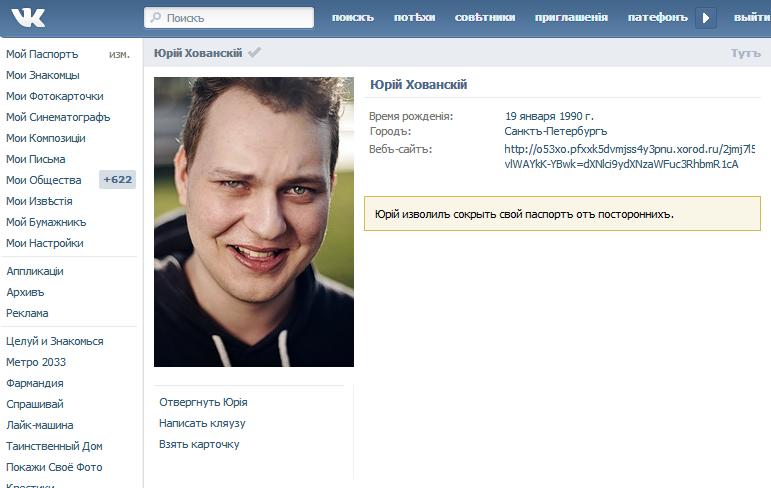Click the +622 counter next to Мои Общества
Image resolution: width=771 pixels, height=488 pixels.
[x=117, y=180]
